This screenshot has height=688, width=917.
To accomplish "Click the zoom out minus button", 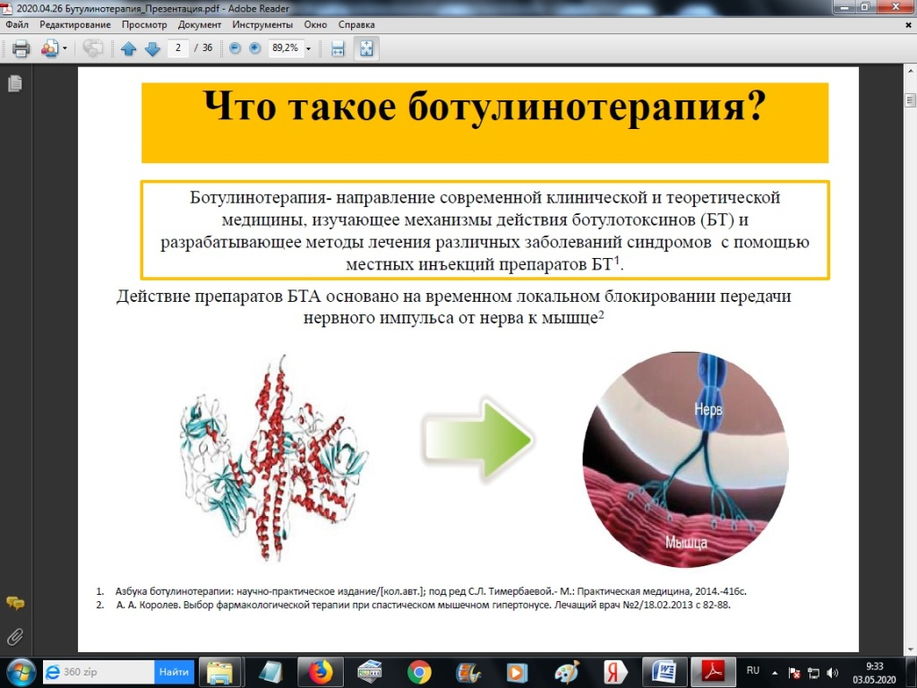I will point(235,48).
